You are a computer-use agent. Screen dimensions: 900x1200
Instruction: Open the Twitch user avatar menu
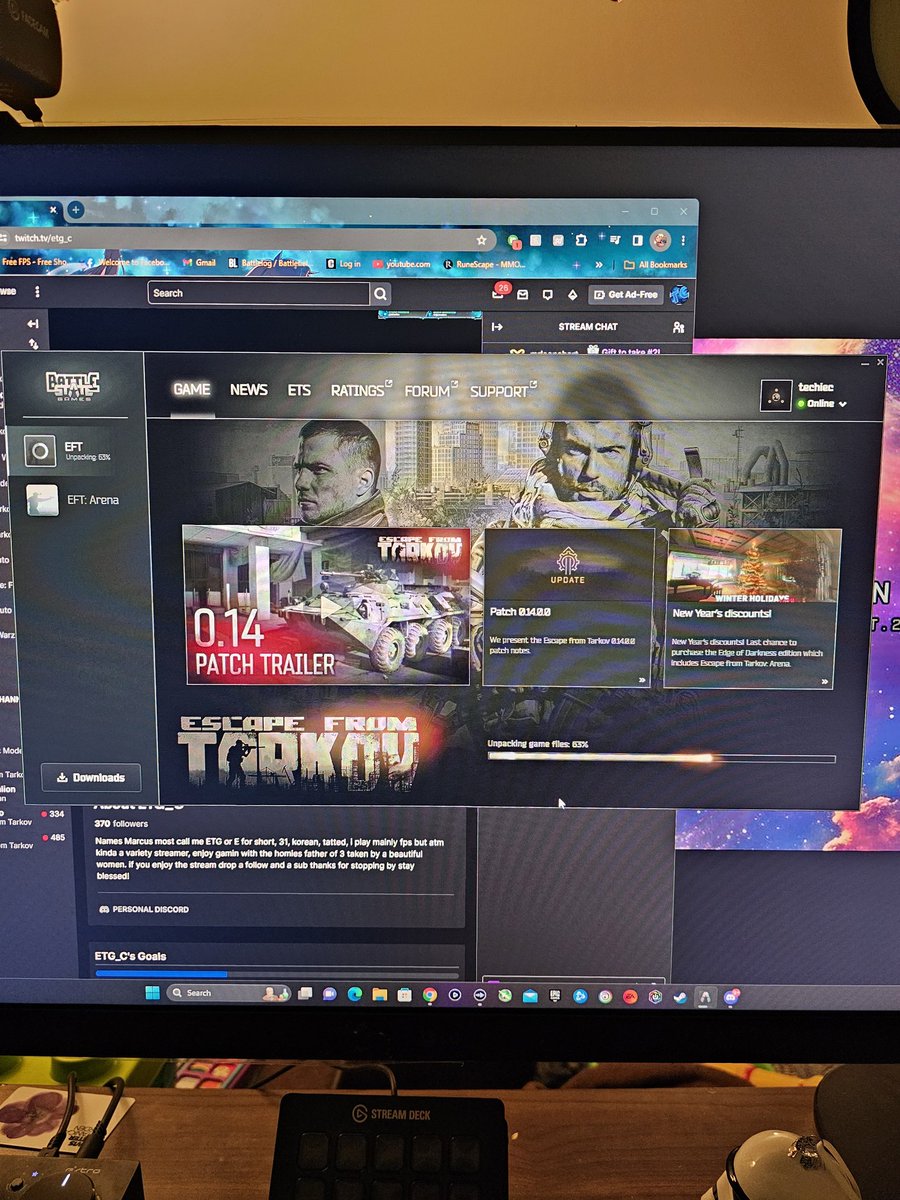(x=679, y=294)
